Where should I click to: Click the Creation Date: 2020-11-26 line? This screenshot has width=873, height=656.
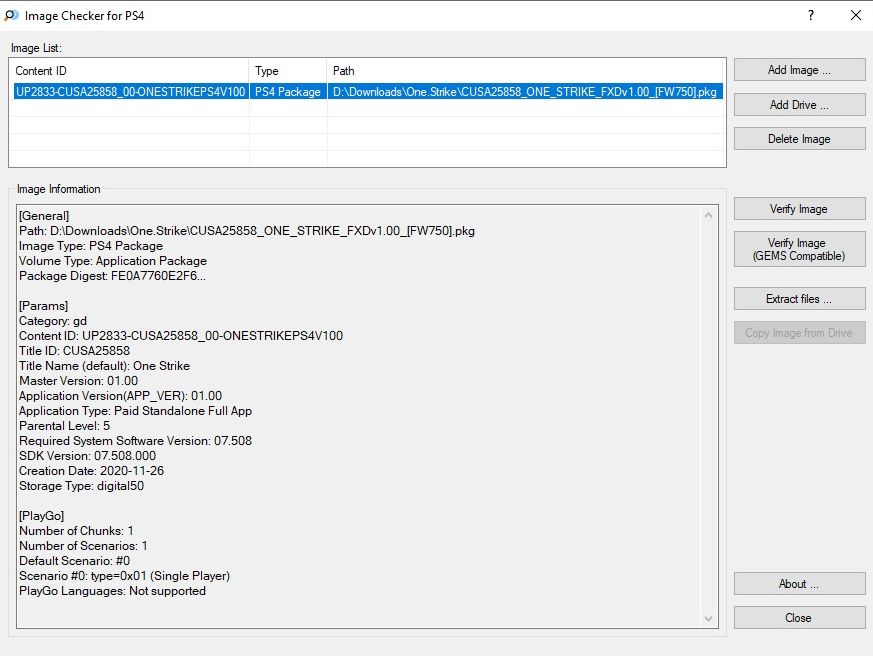point(91,471)
